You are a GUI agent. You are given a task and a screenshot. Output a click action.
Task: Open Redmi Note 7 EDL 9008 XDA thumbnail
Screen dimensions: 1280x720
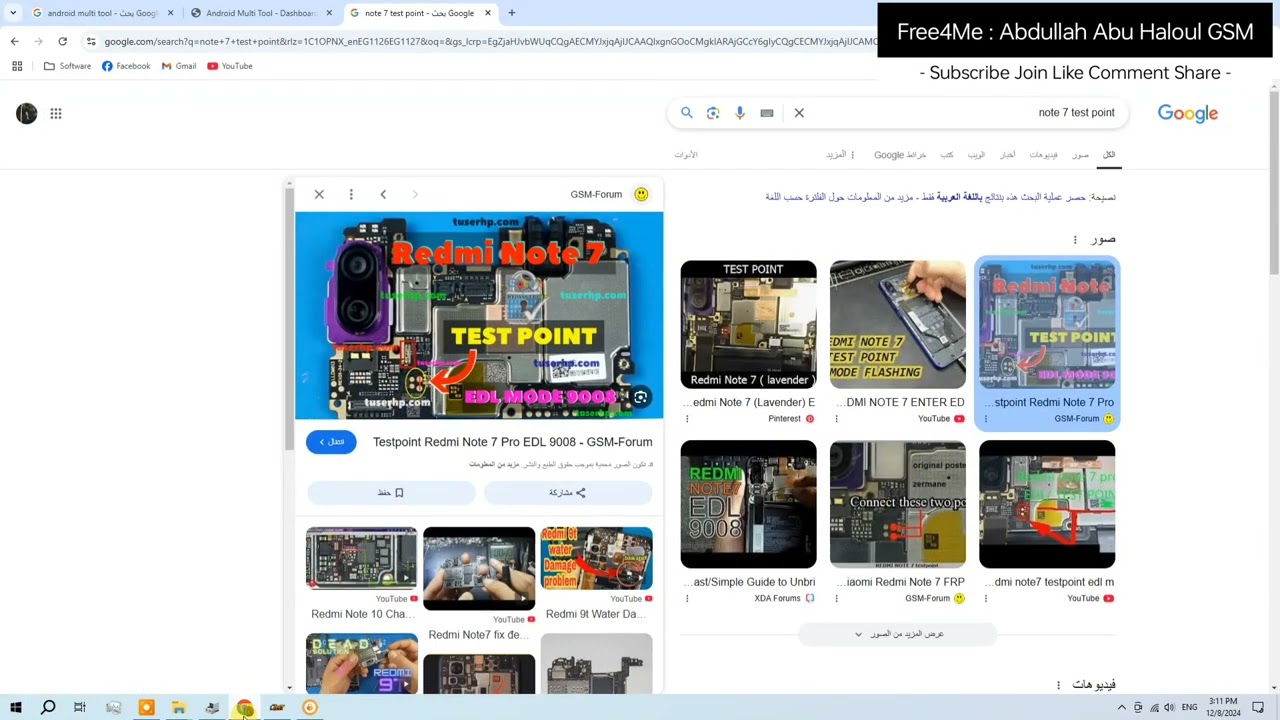click(748, 504)
